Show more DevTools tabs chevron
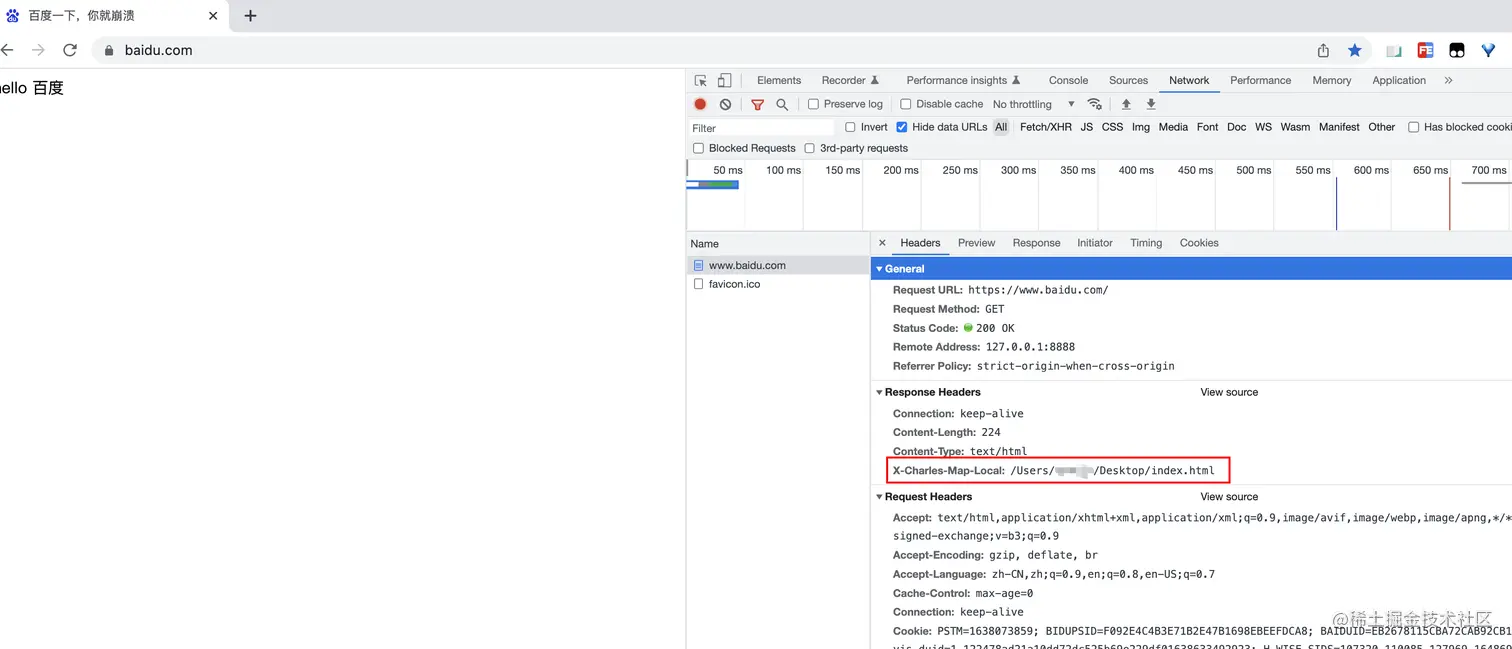 pos(1448,81)
